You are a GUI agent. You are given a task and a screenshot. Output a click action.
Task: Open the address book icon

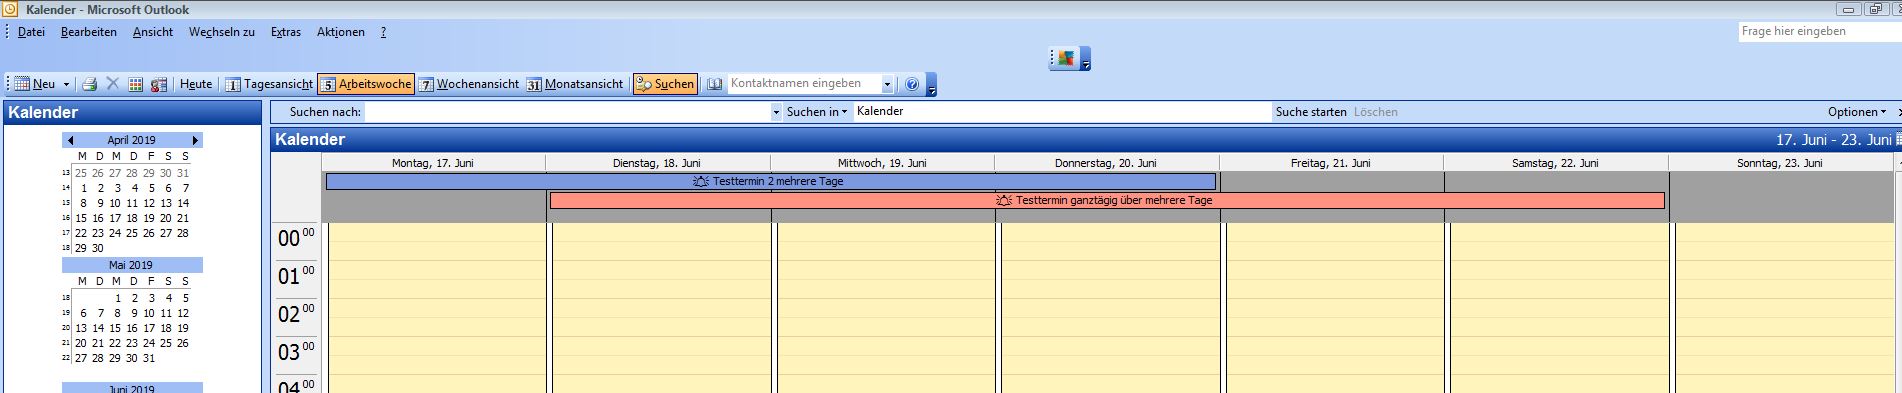pyautogui.click(x=714, y=84)
